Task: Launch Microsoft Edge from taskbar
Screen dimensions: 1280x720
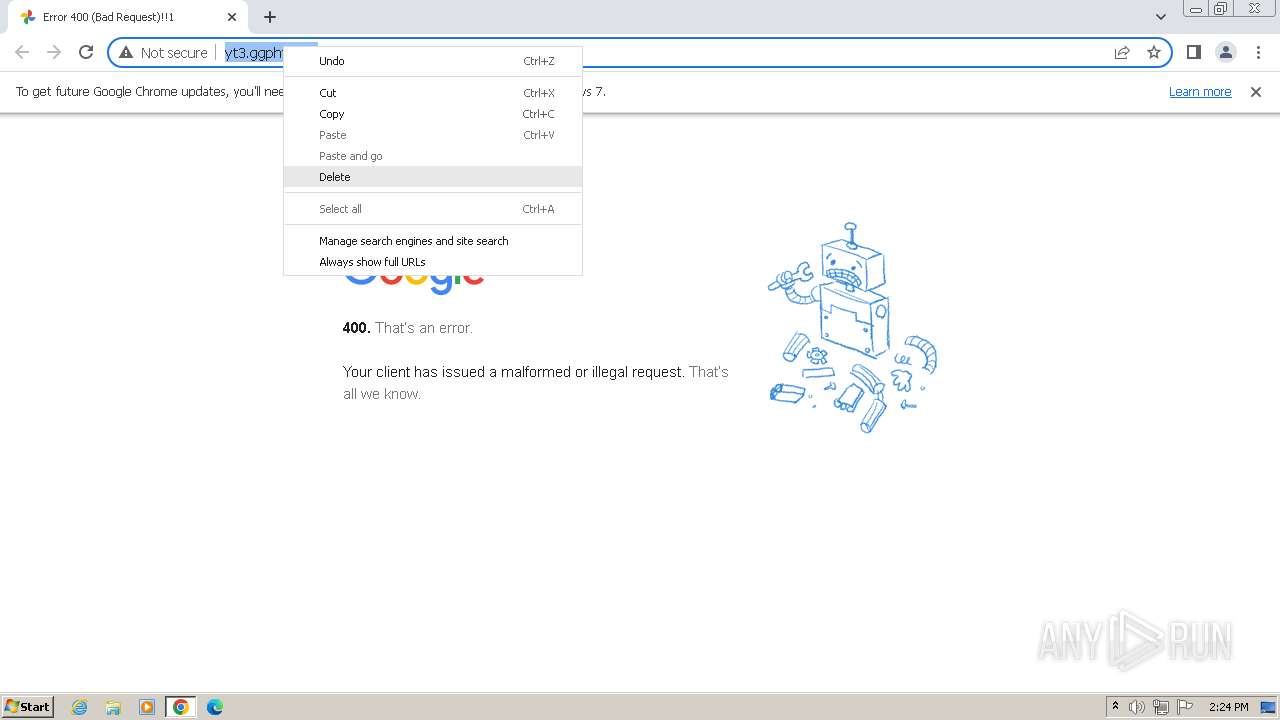Action: click(215, 707)
